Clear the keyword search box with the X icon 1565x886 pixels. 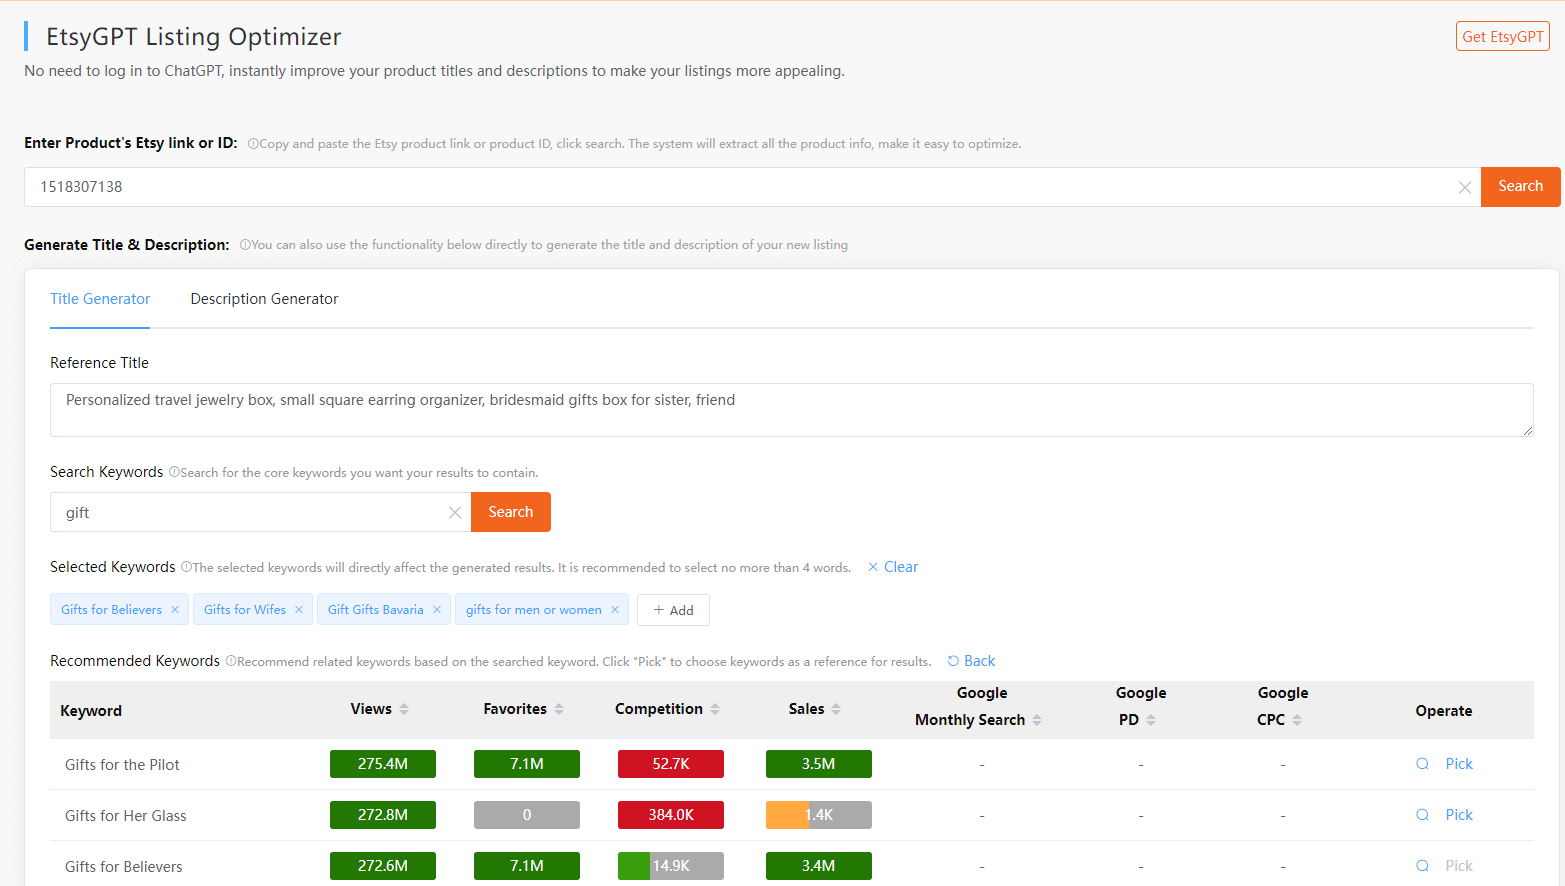[x=455, y=512]
